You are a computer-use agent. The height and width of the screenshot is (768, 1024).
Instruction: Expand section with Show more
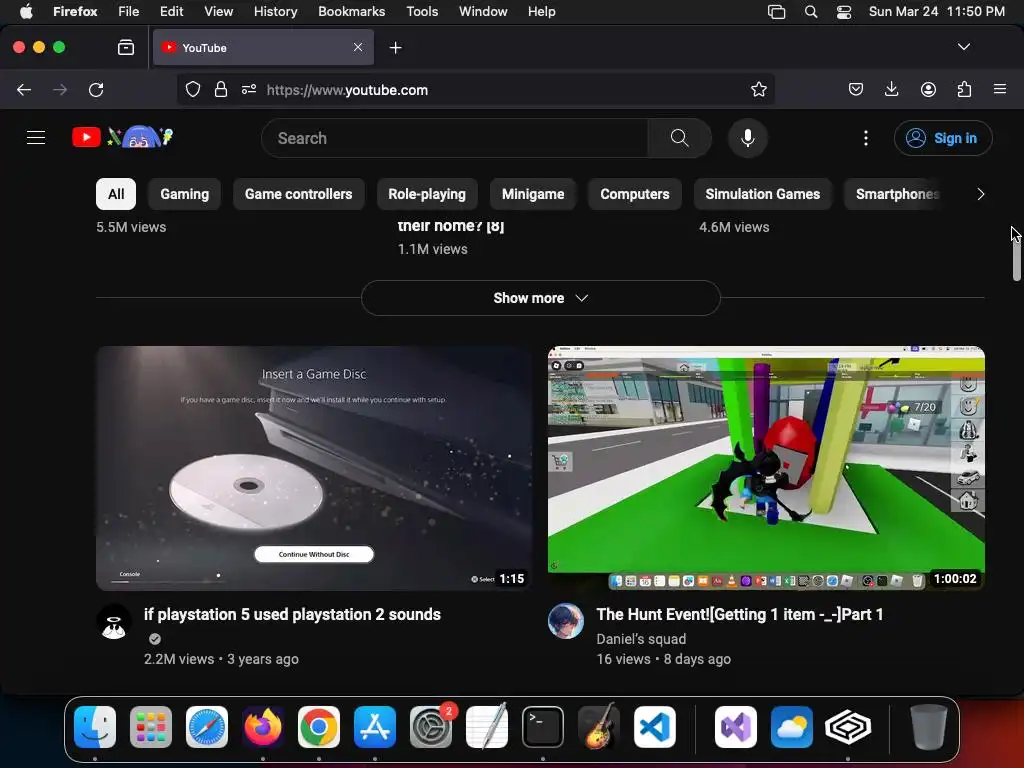[541, 298]
